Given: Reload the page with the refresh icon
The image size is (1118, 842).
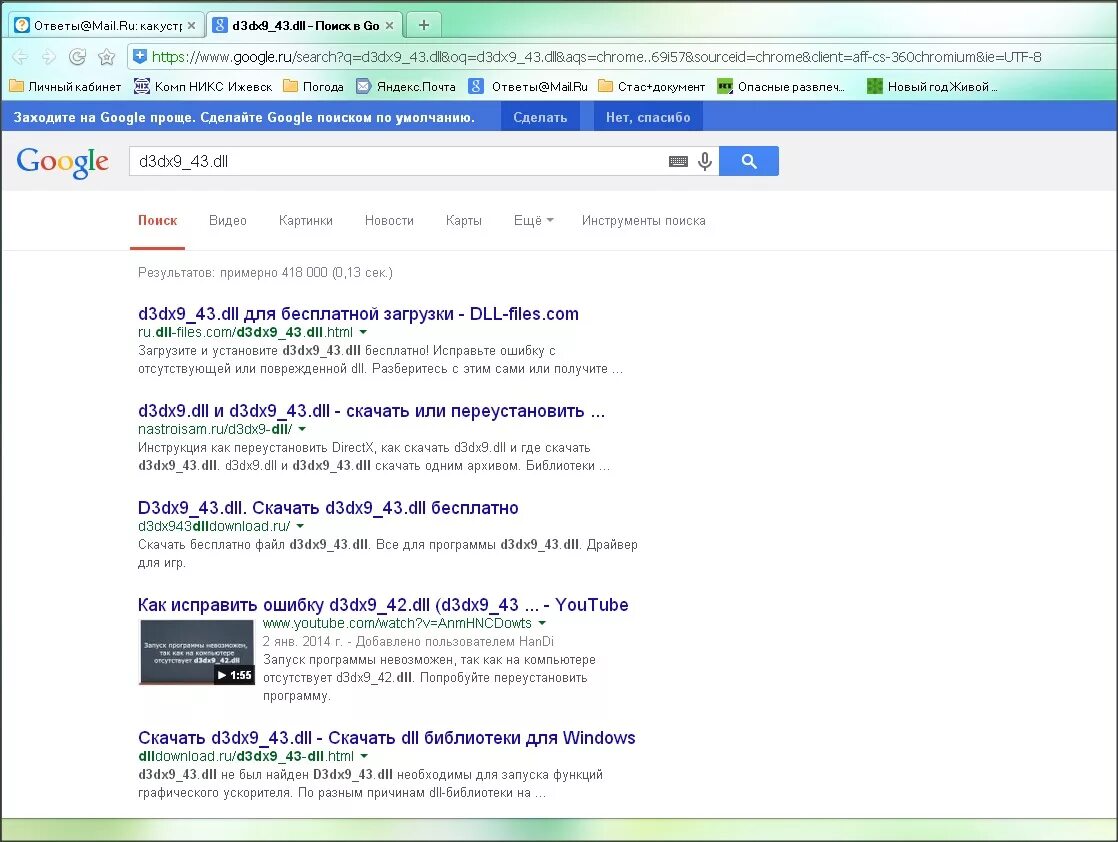Looking at the screenshot, I should pos(77,57).
